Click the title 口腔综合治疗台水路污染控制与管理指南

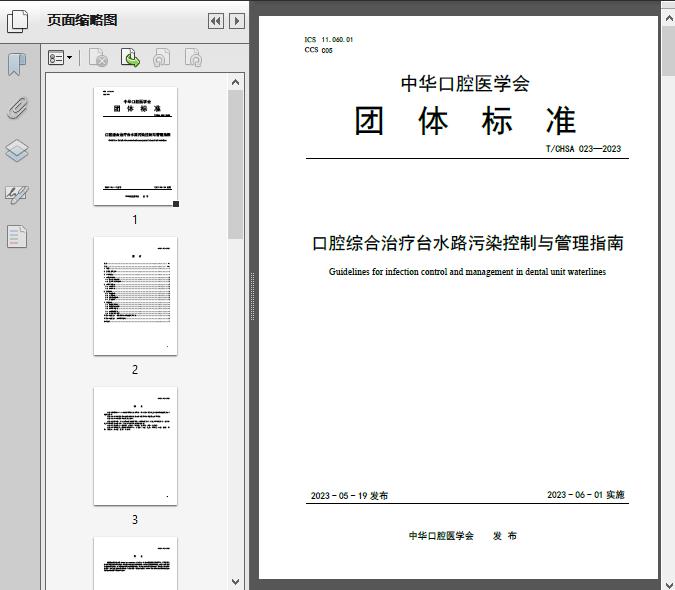tap(468, 243)
